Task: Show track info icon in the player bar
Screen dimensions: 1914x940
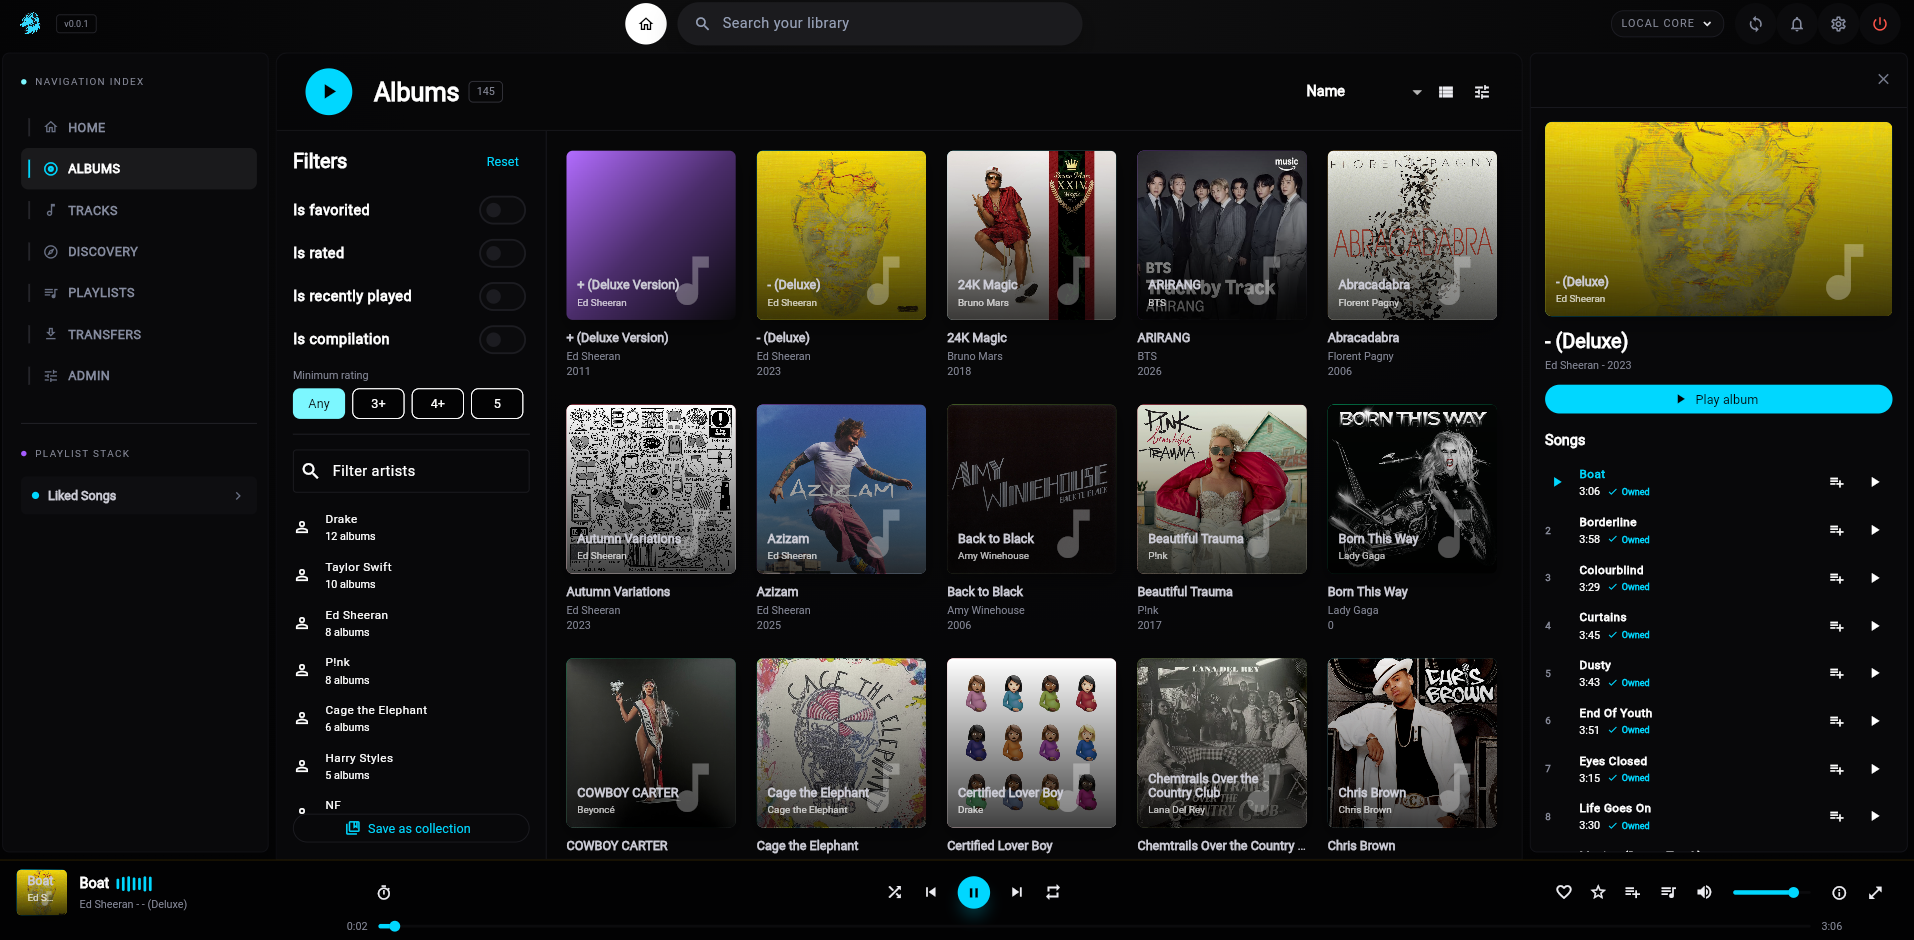Action: tap(1839, 893)
